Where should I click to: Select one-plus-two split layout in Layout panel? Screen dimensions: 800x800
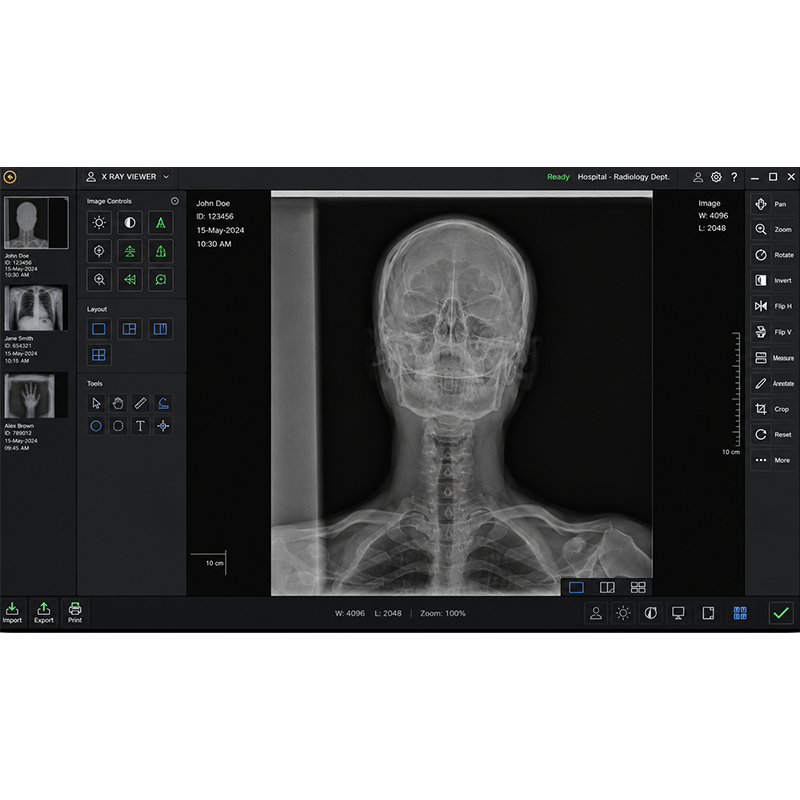(x=130, y=329)
